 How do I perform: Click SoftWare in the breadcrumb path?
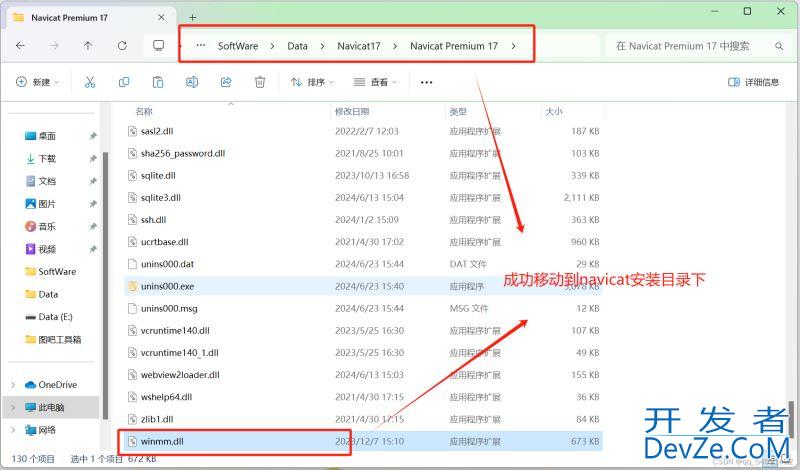click(238, 46)
